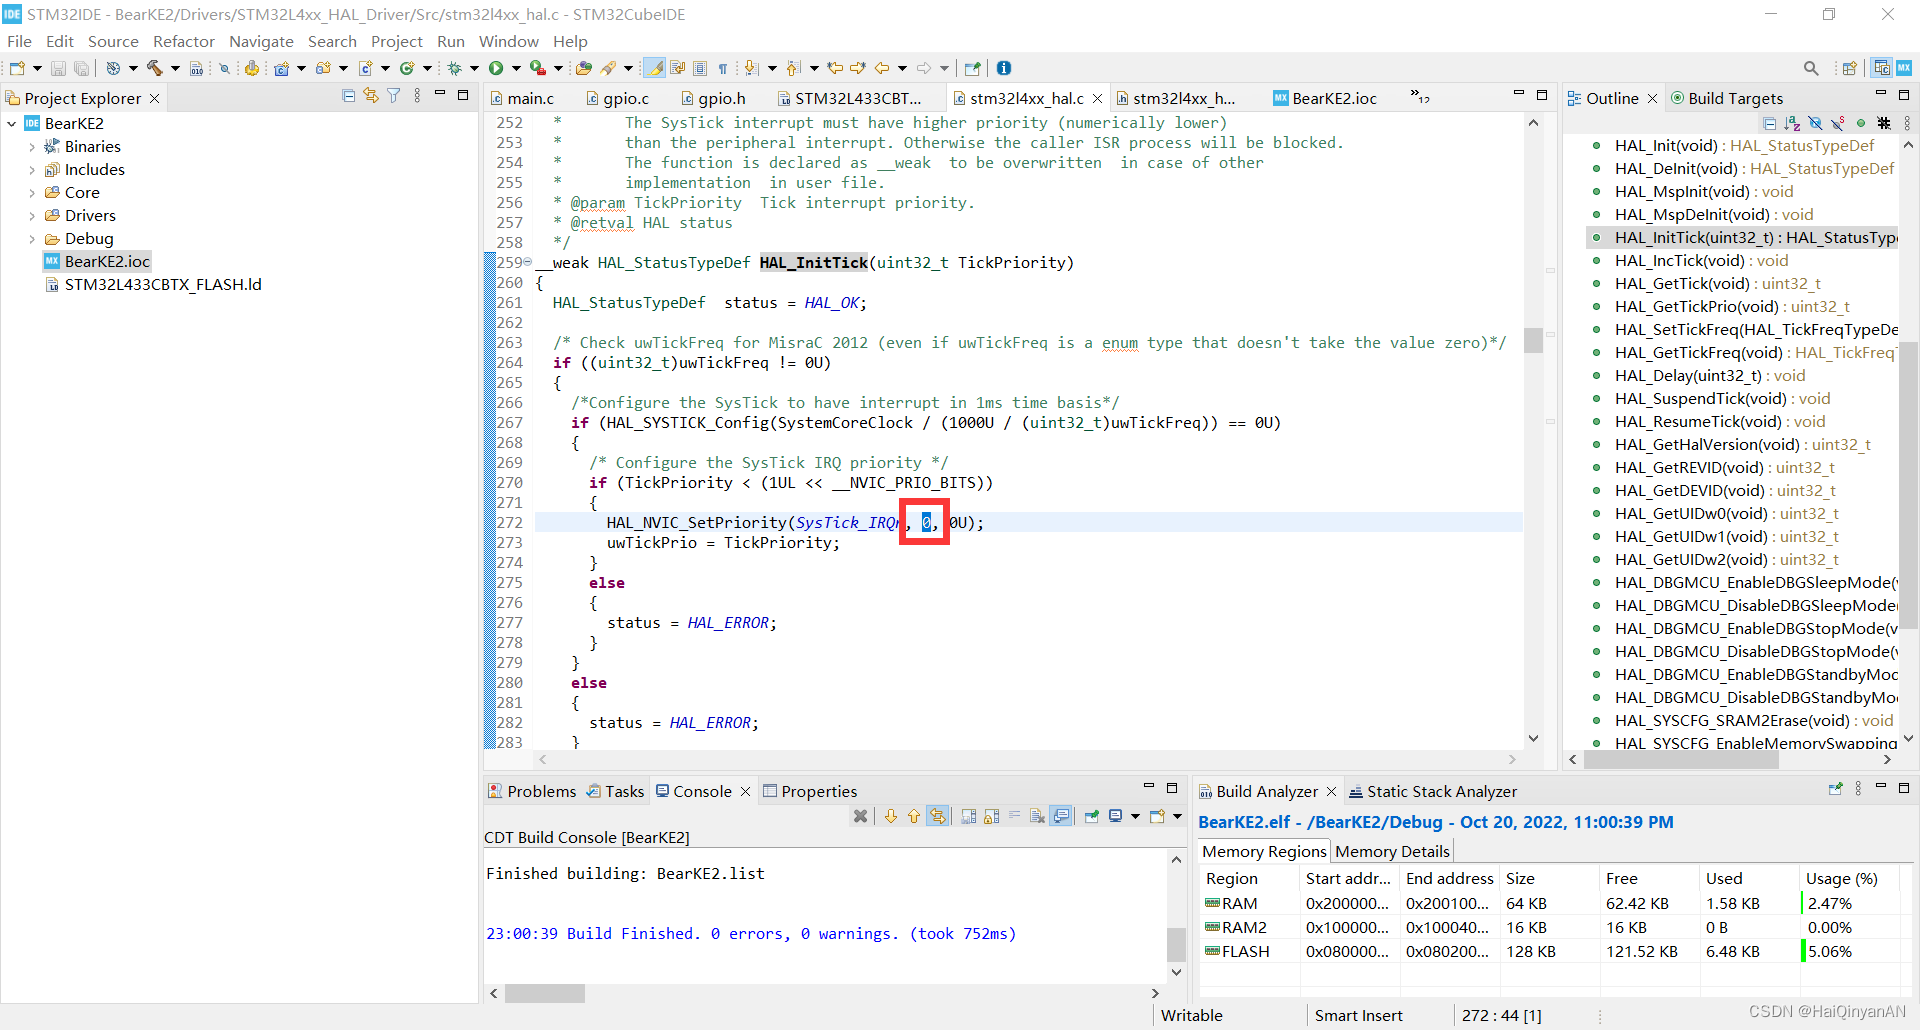Switch to the MX device configuration perspective
Image resolution: width=1920 pixels, height=1030 pixels.
pos(1904,68)
